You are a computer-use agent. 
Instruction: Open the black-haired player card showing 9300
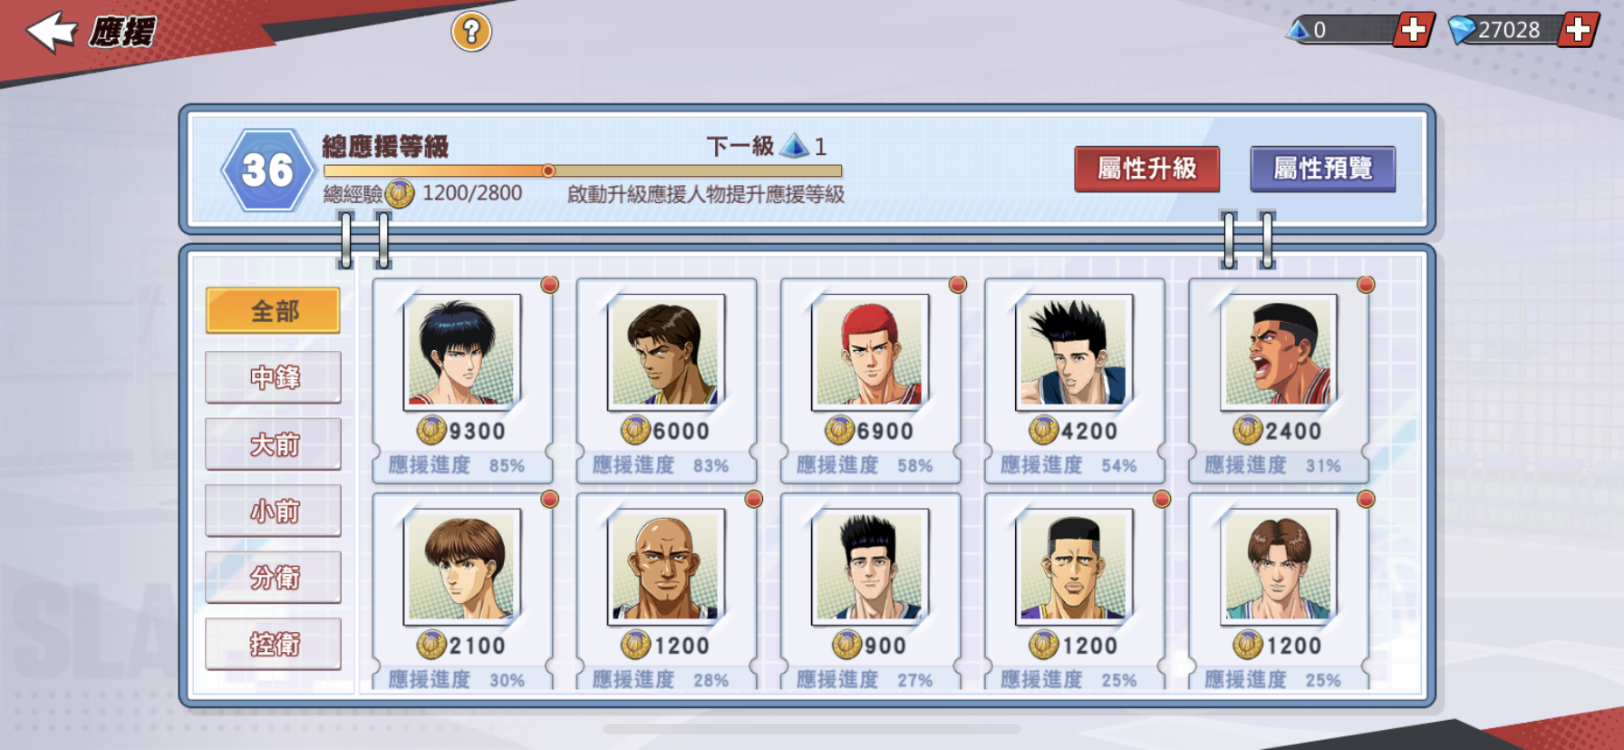pos(462,380)
